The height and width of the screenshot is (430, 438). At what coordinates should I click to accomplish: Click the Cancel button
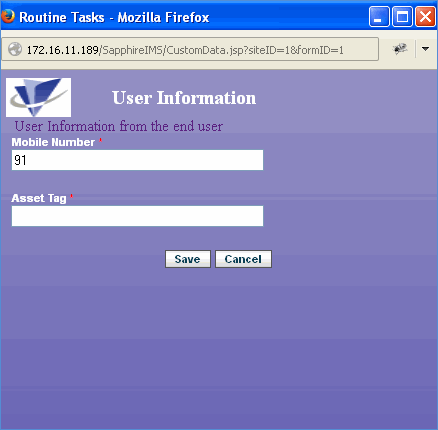(x=243, y=259)
